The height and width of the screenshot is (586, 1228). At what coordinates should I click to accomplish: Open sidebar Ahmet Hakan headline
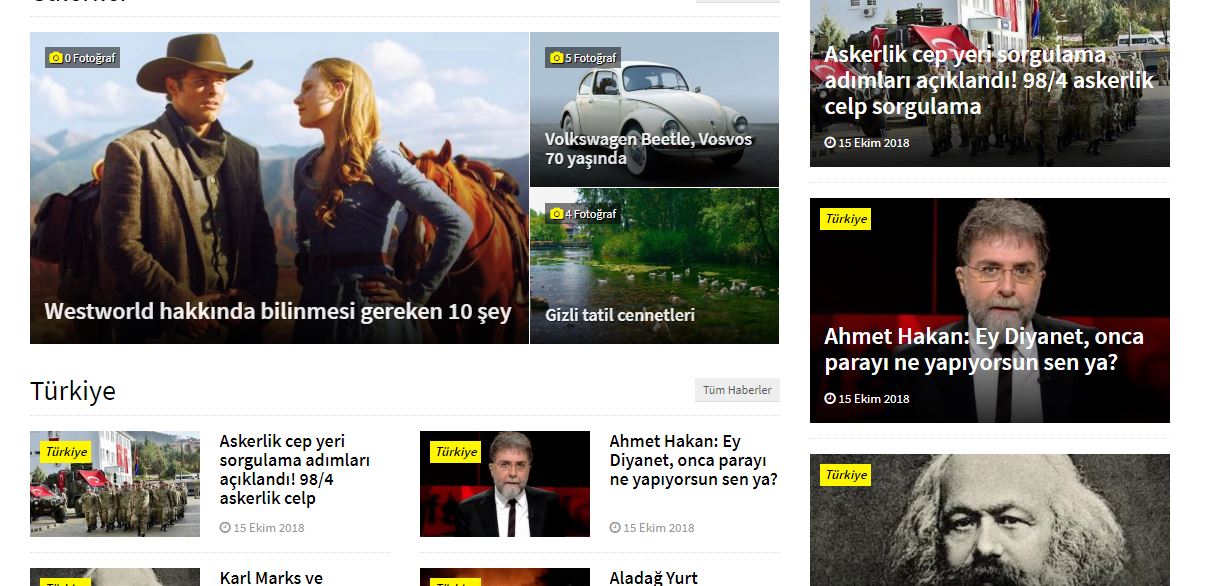click(x=984, y=349)
